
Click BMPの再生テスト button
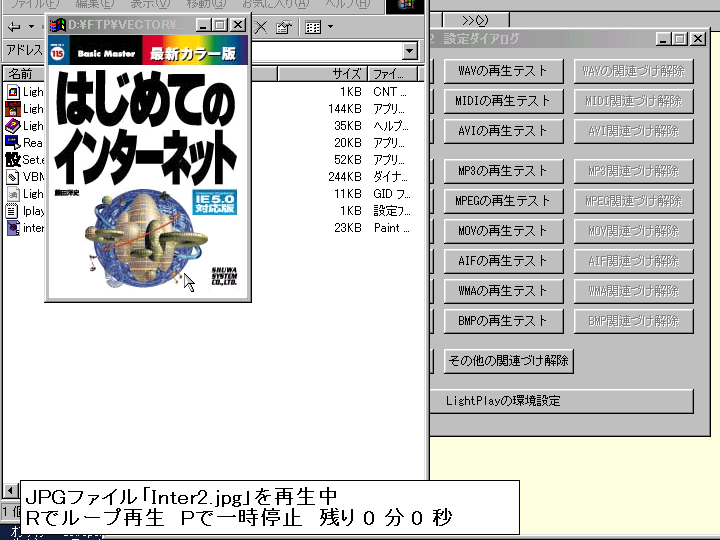point(503,321)
